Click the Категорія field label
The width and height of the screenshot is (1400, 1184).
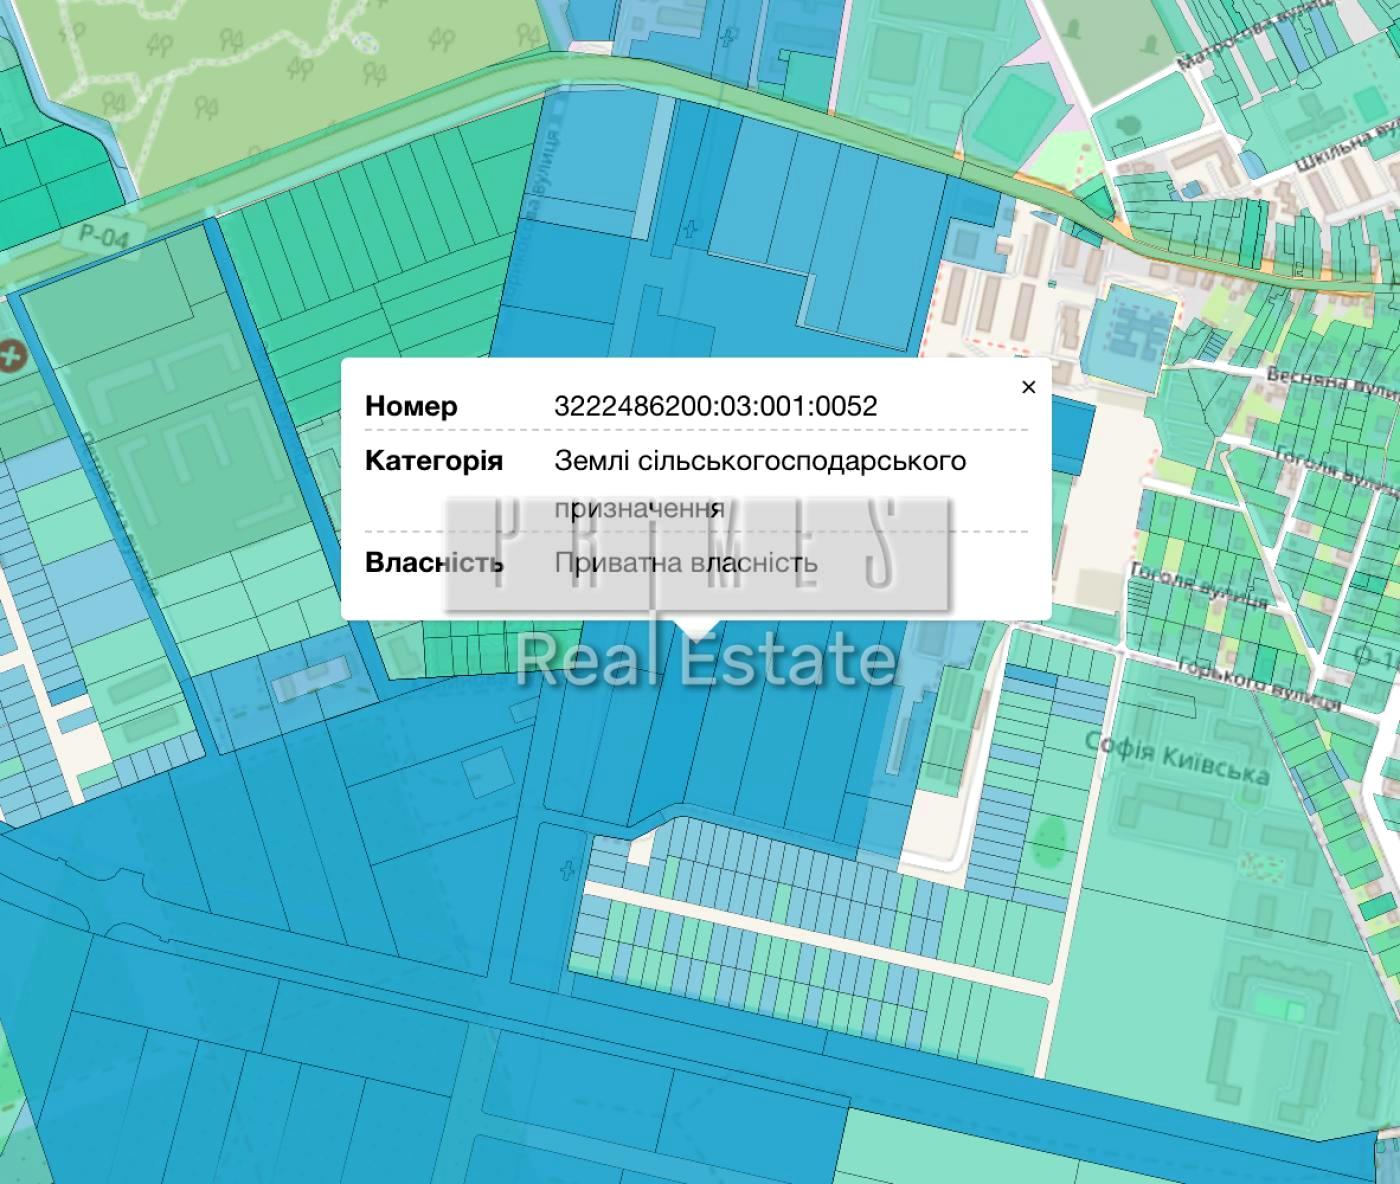tap(433, 461)
